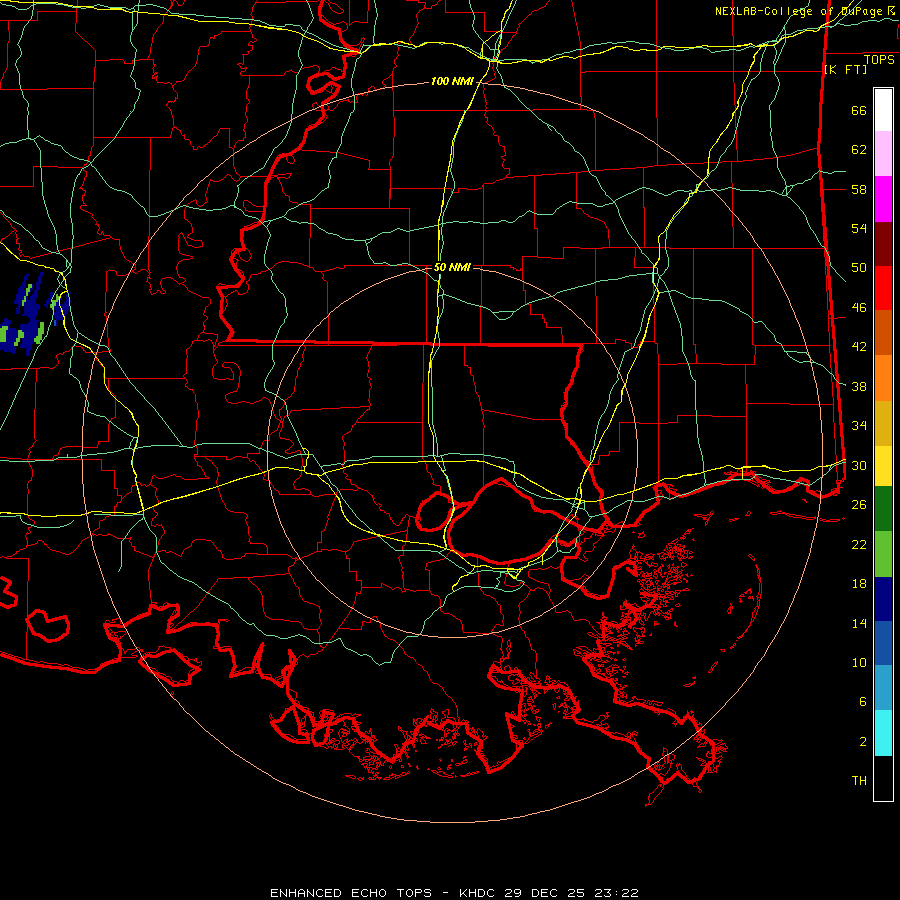The image size is (900, 900).
Task: Click the 54 legend value
Action: (x=859, y=228)
